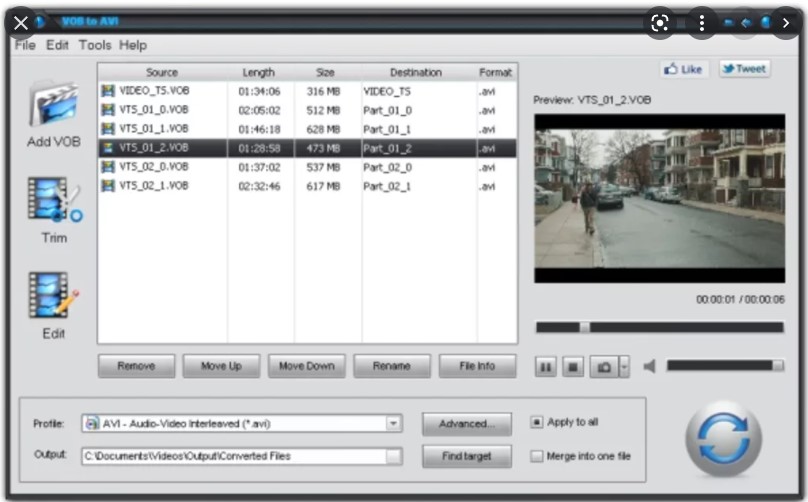This screenshot has height=502, width=808.
Task: Open the Help menu
Action: coord(133,45)
